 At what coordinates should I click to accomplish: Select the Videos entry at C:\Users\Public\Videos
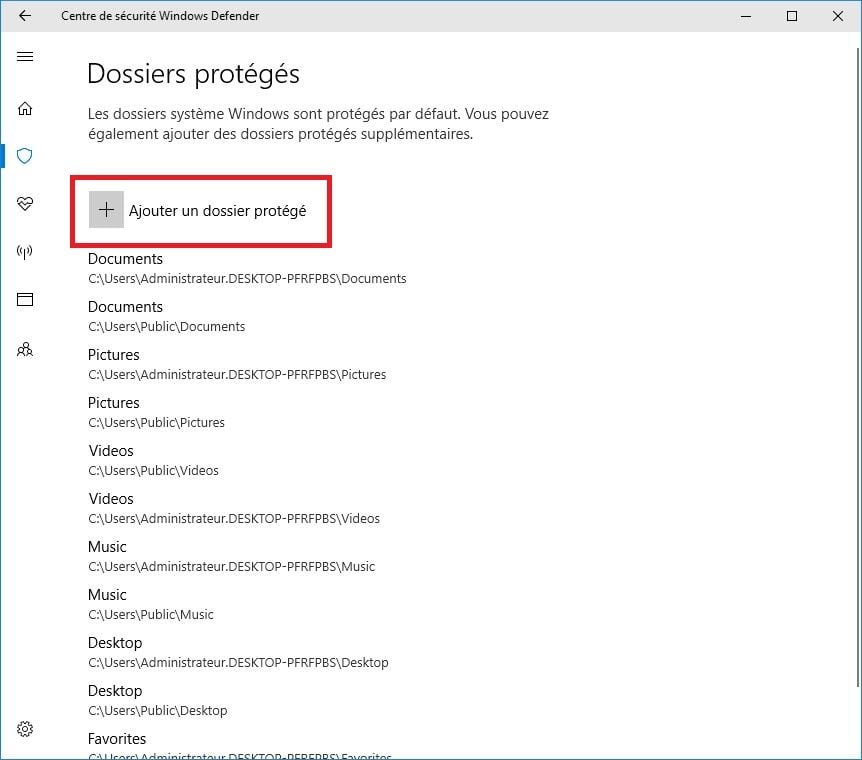(153, 460)
